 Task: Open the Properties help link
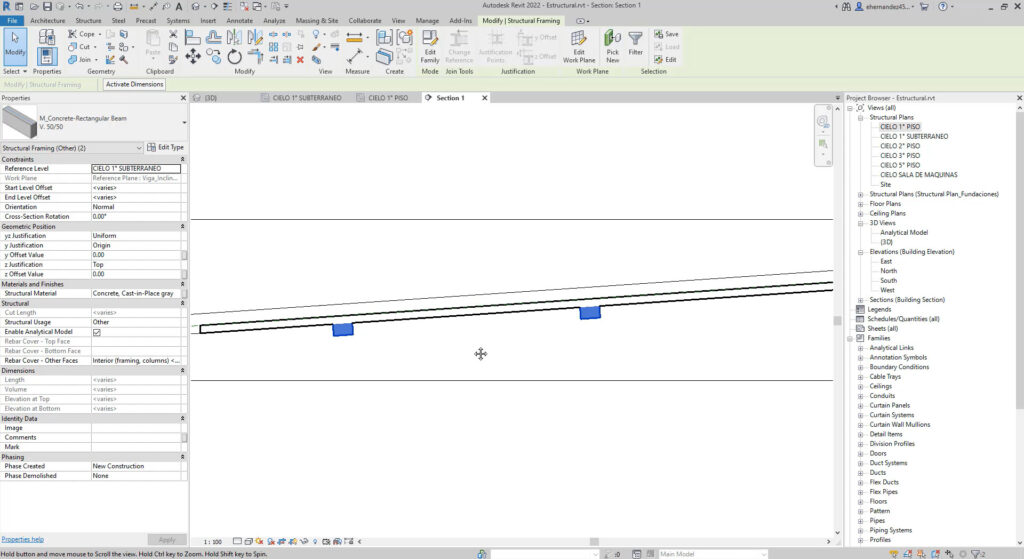pos(23,539)
